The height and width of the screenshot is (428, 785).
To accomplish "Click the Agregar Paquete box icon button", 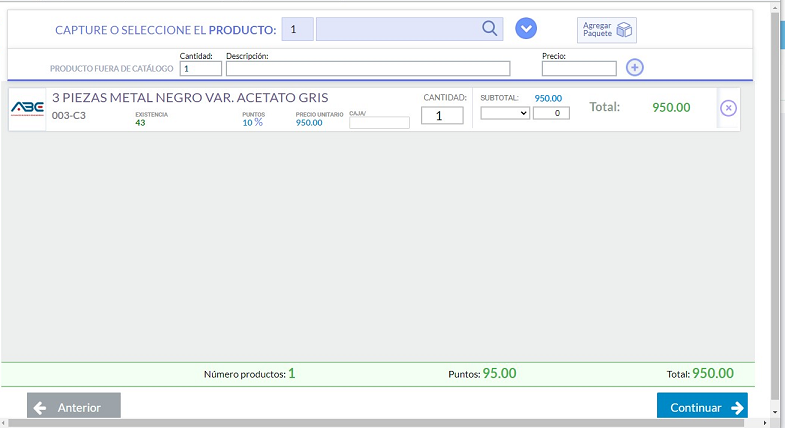I will tap(607, 30).
